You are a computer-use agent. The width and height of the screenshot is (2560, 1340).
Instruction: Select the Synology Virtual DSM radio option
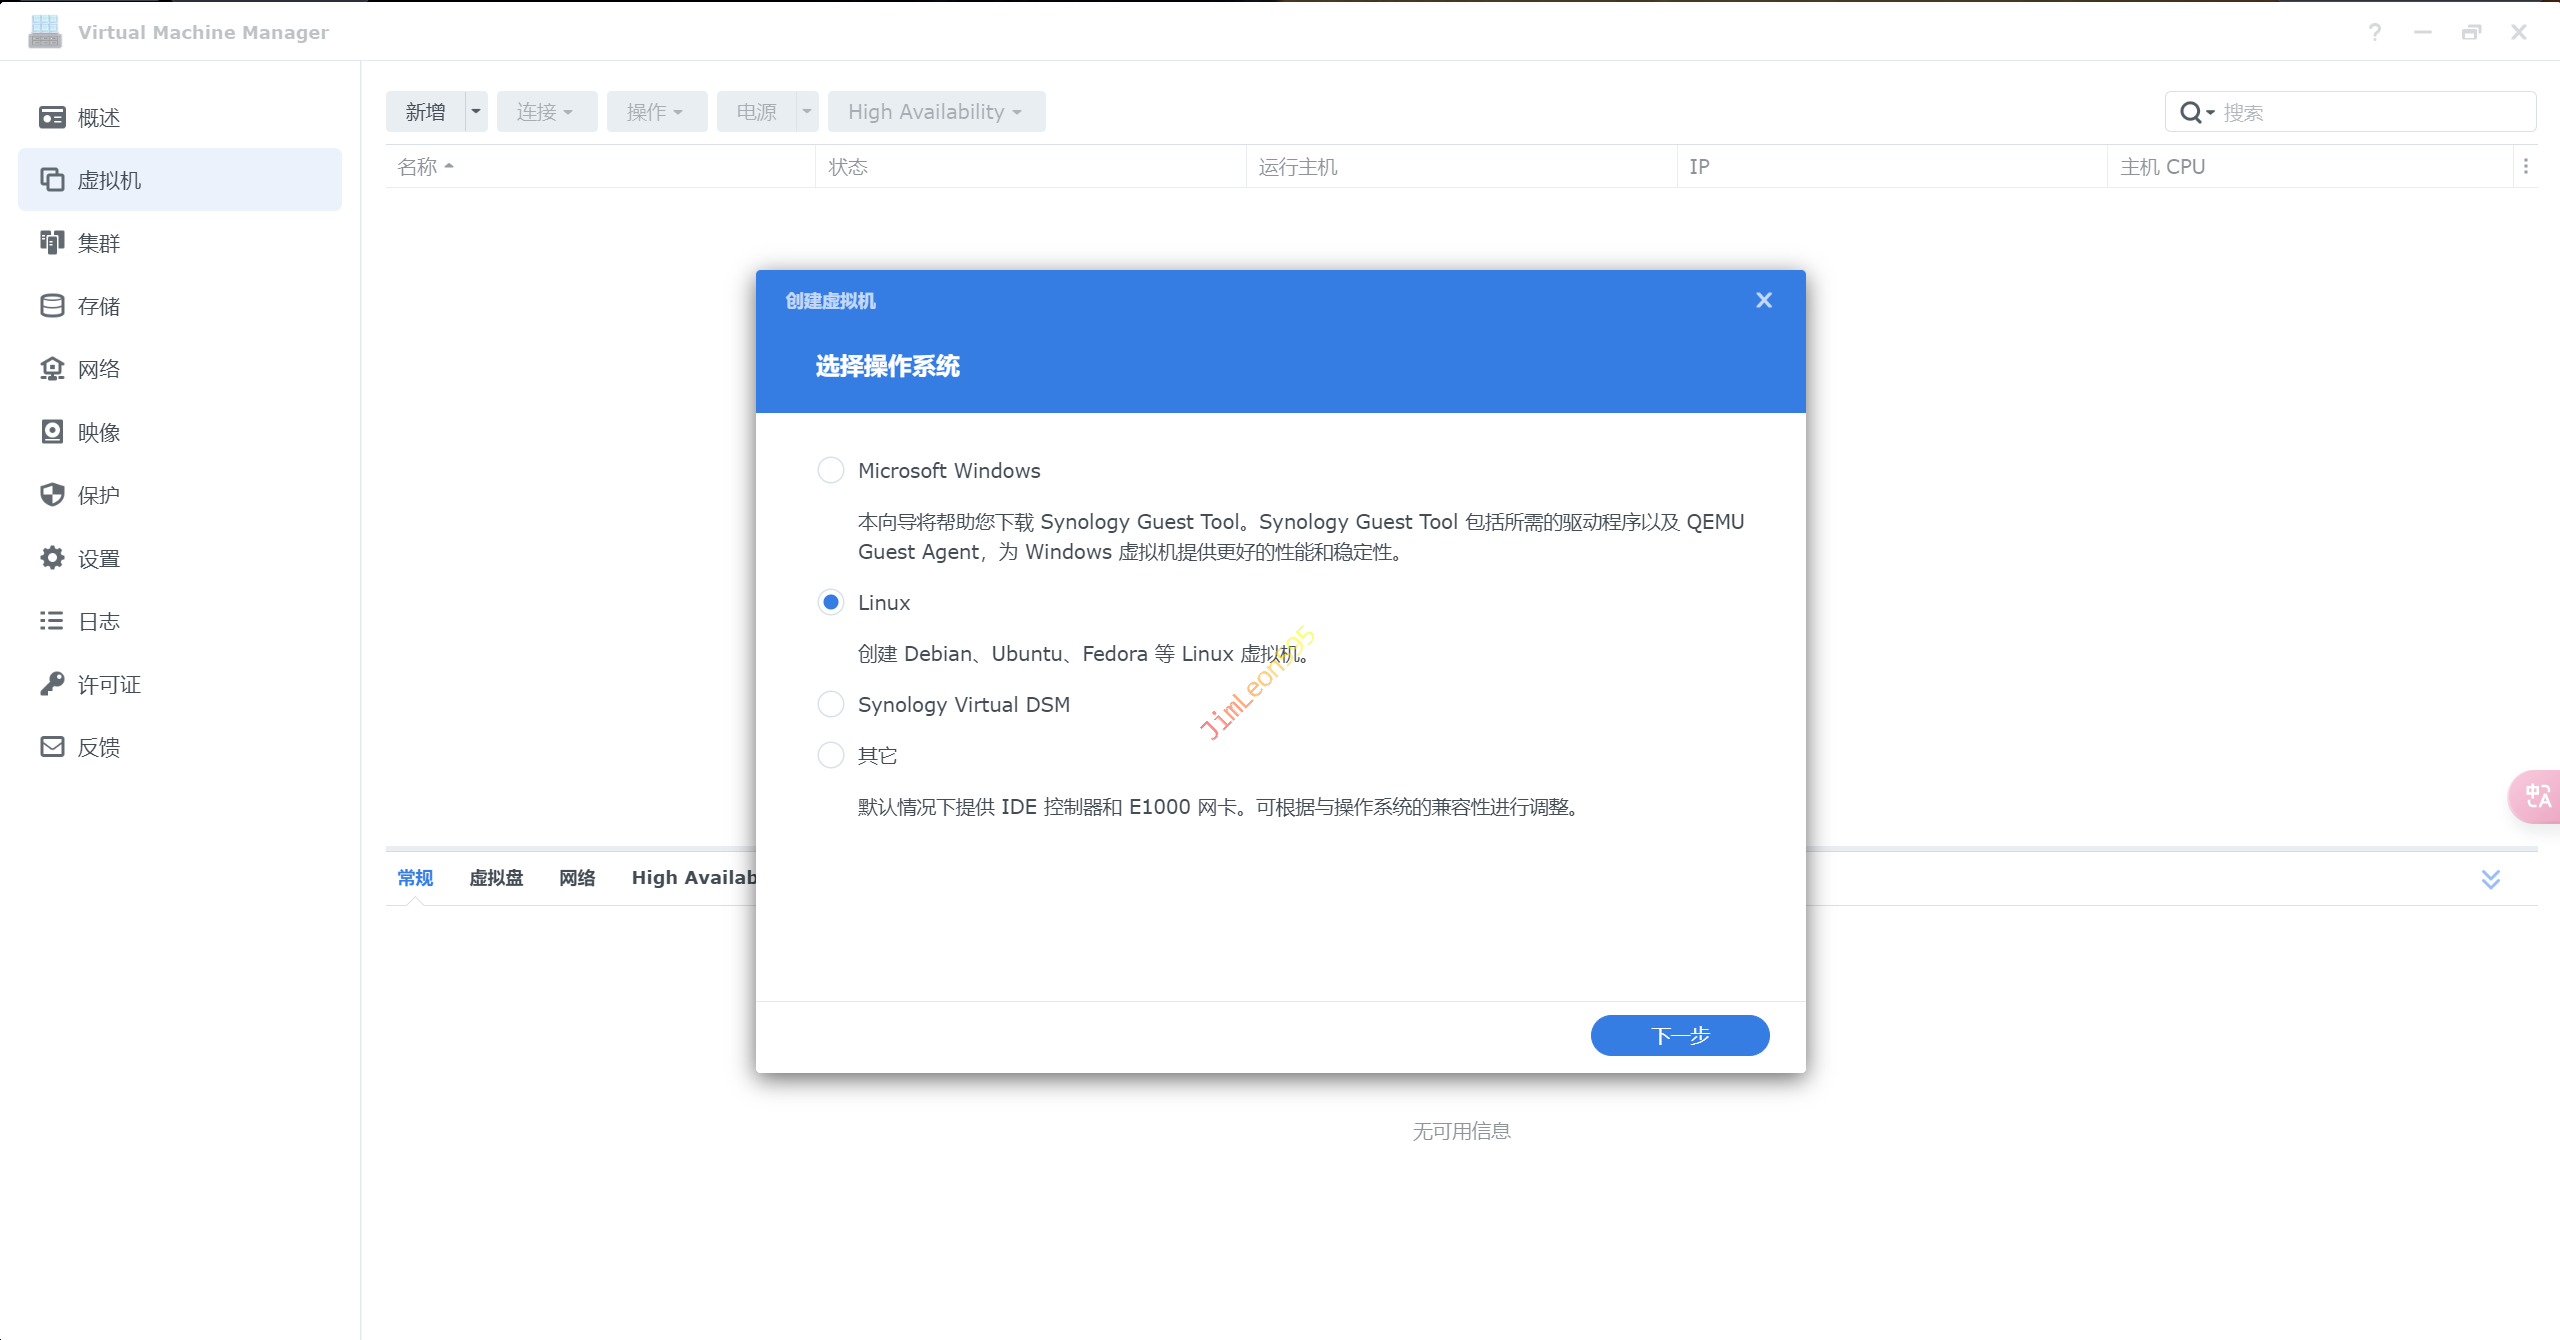[830, 704]
